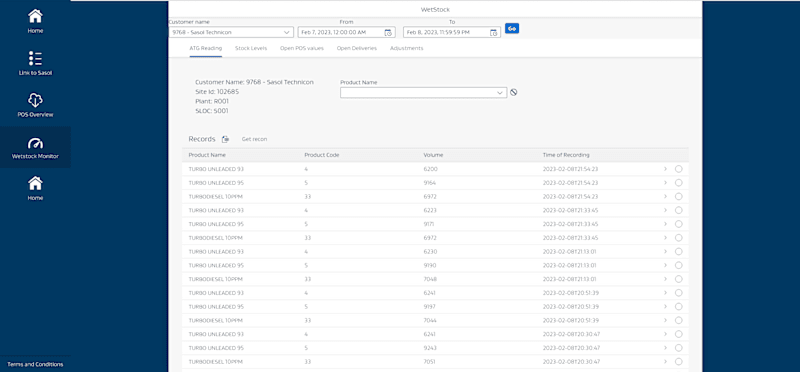The height and width of the screenshot is (372, 800).
Task: Select radio for Diesel 10PPM at 21:33:45
Action: [x=679, y=238]
